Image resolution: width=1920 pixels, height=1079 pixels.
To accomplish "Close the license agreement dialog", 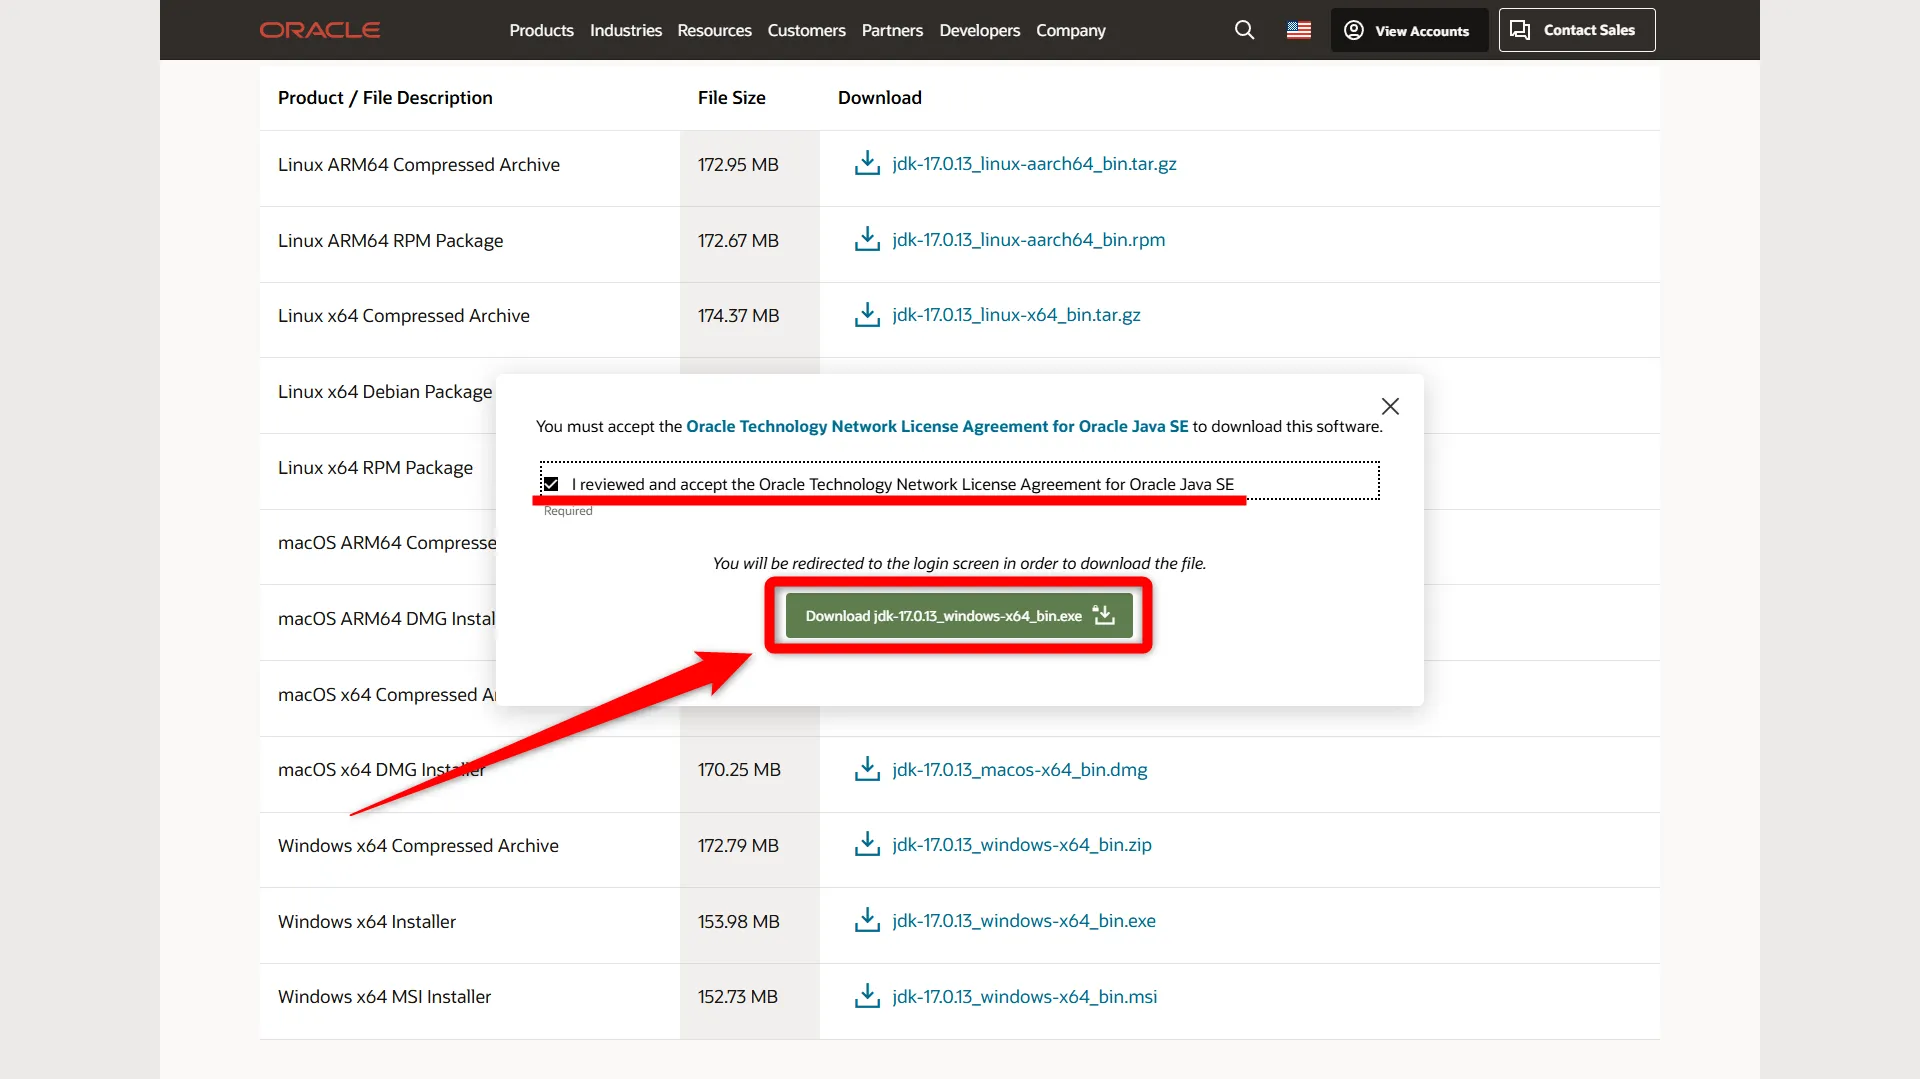I will point(1390,406).
